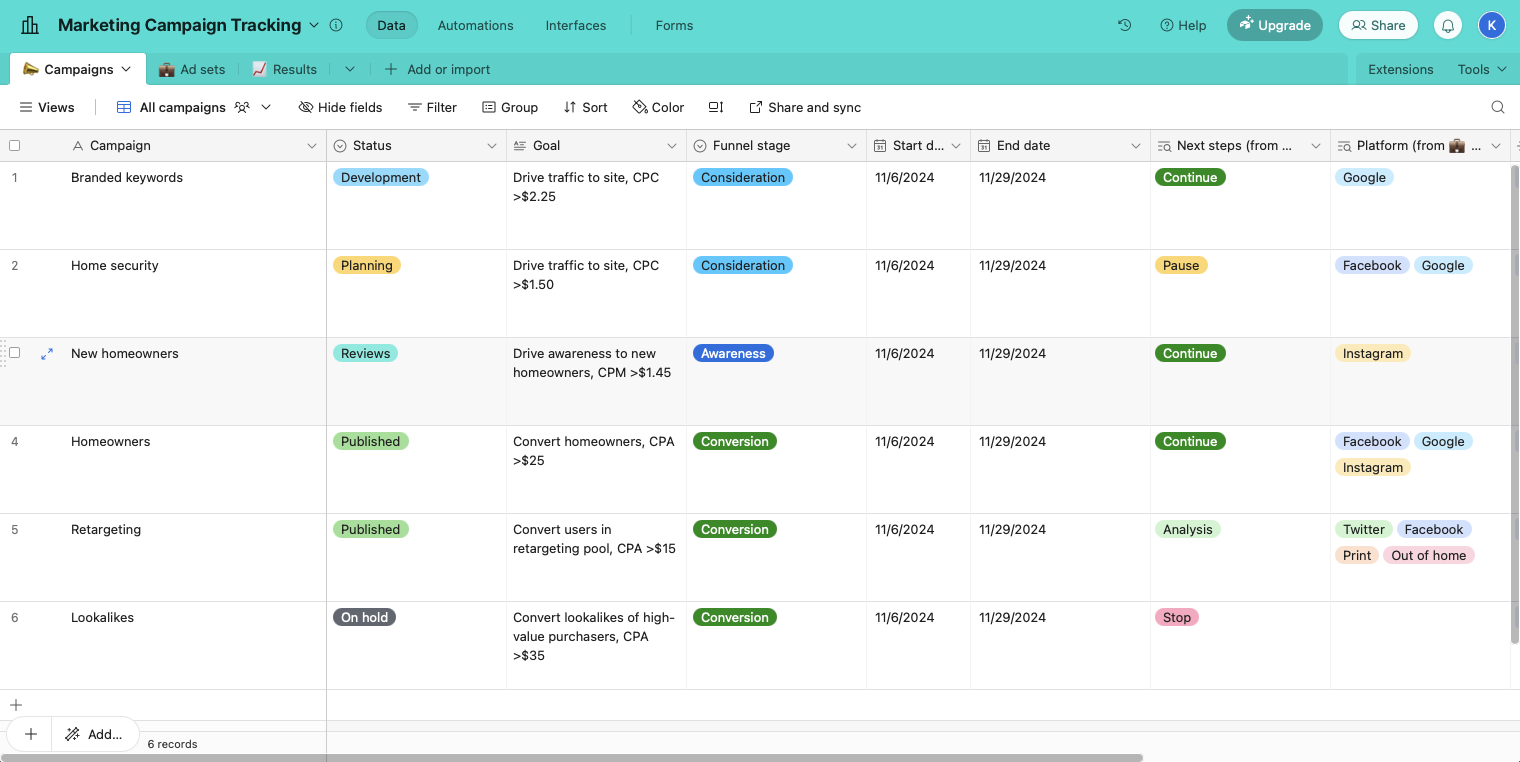Expand the New homeowners record
The image size is (1520, 762).
click(x=47, y=354)
